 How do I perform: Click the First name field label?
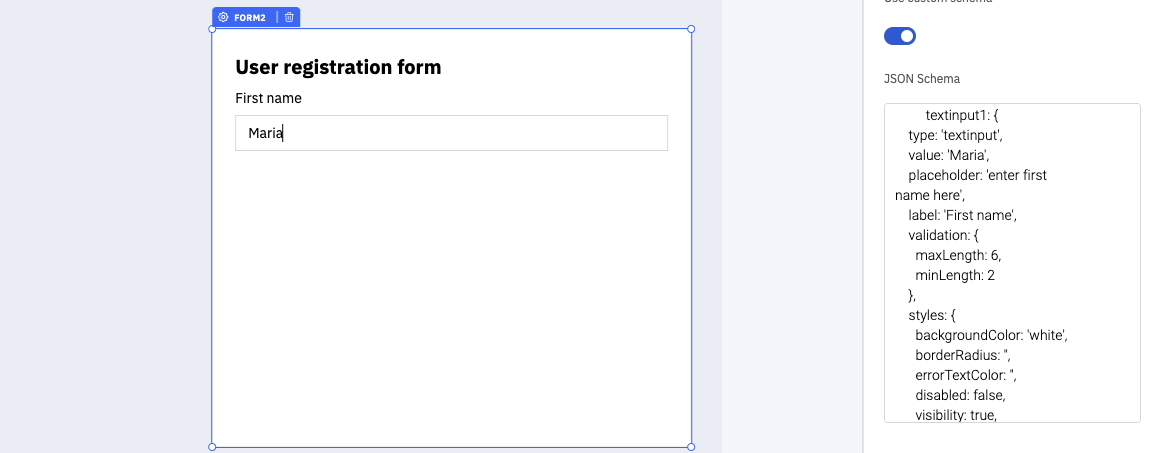(268, 98)
